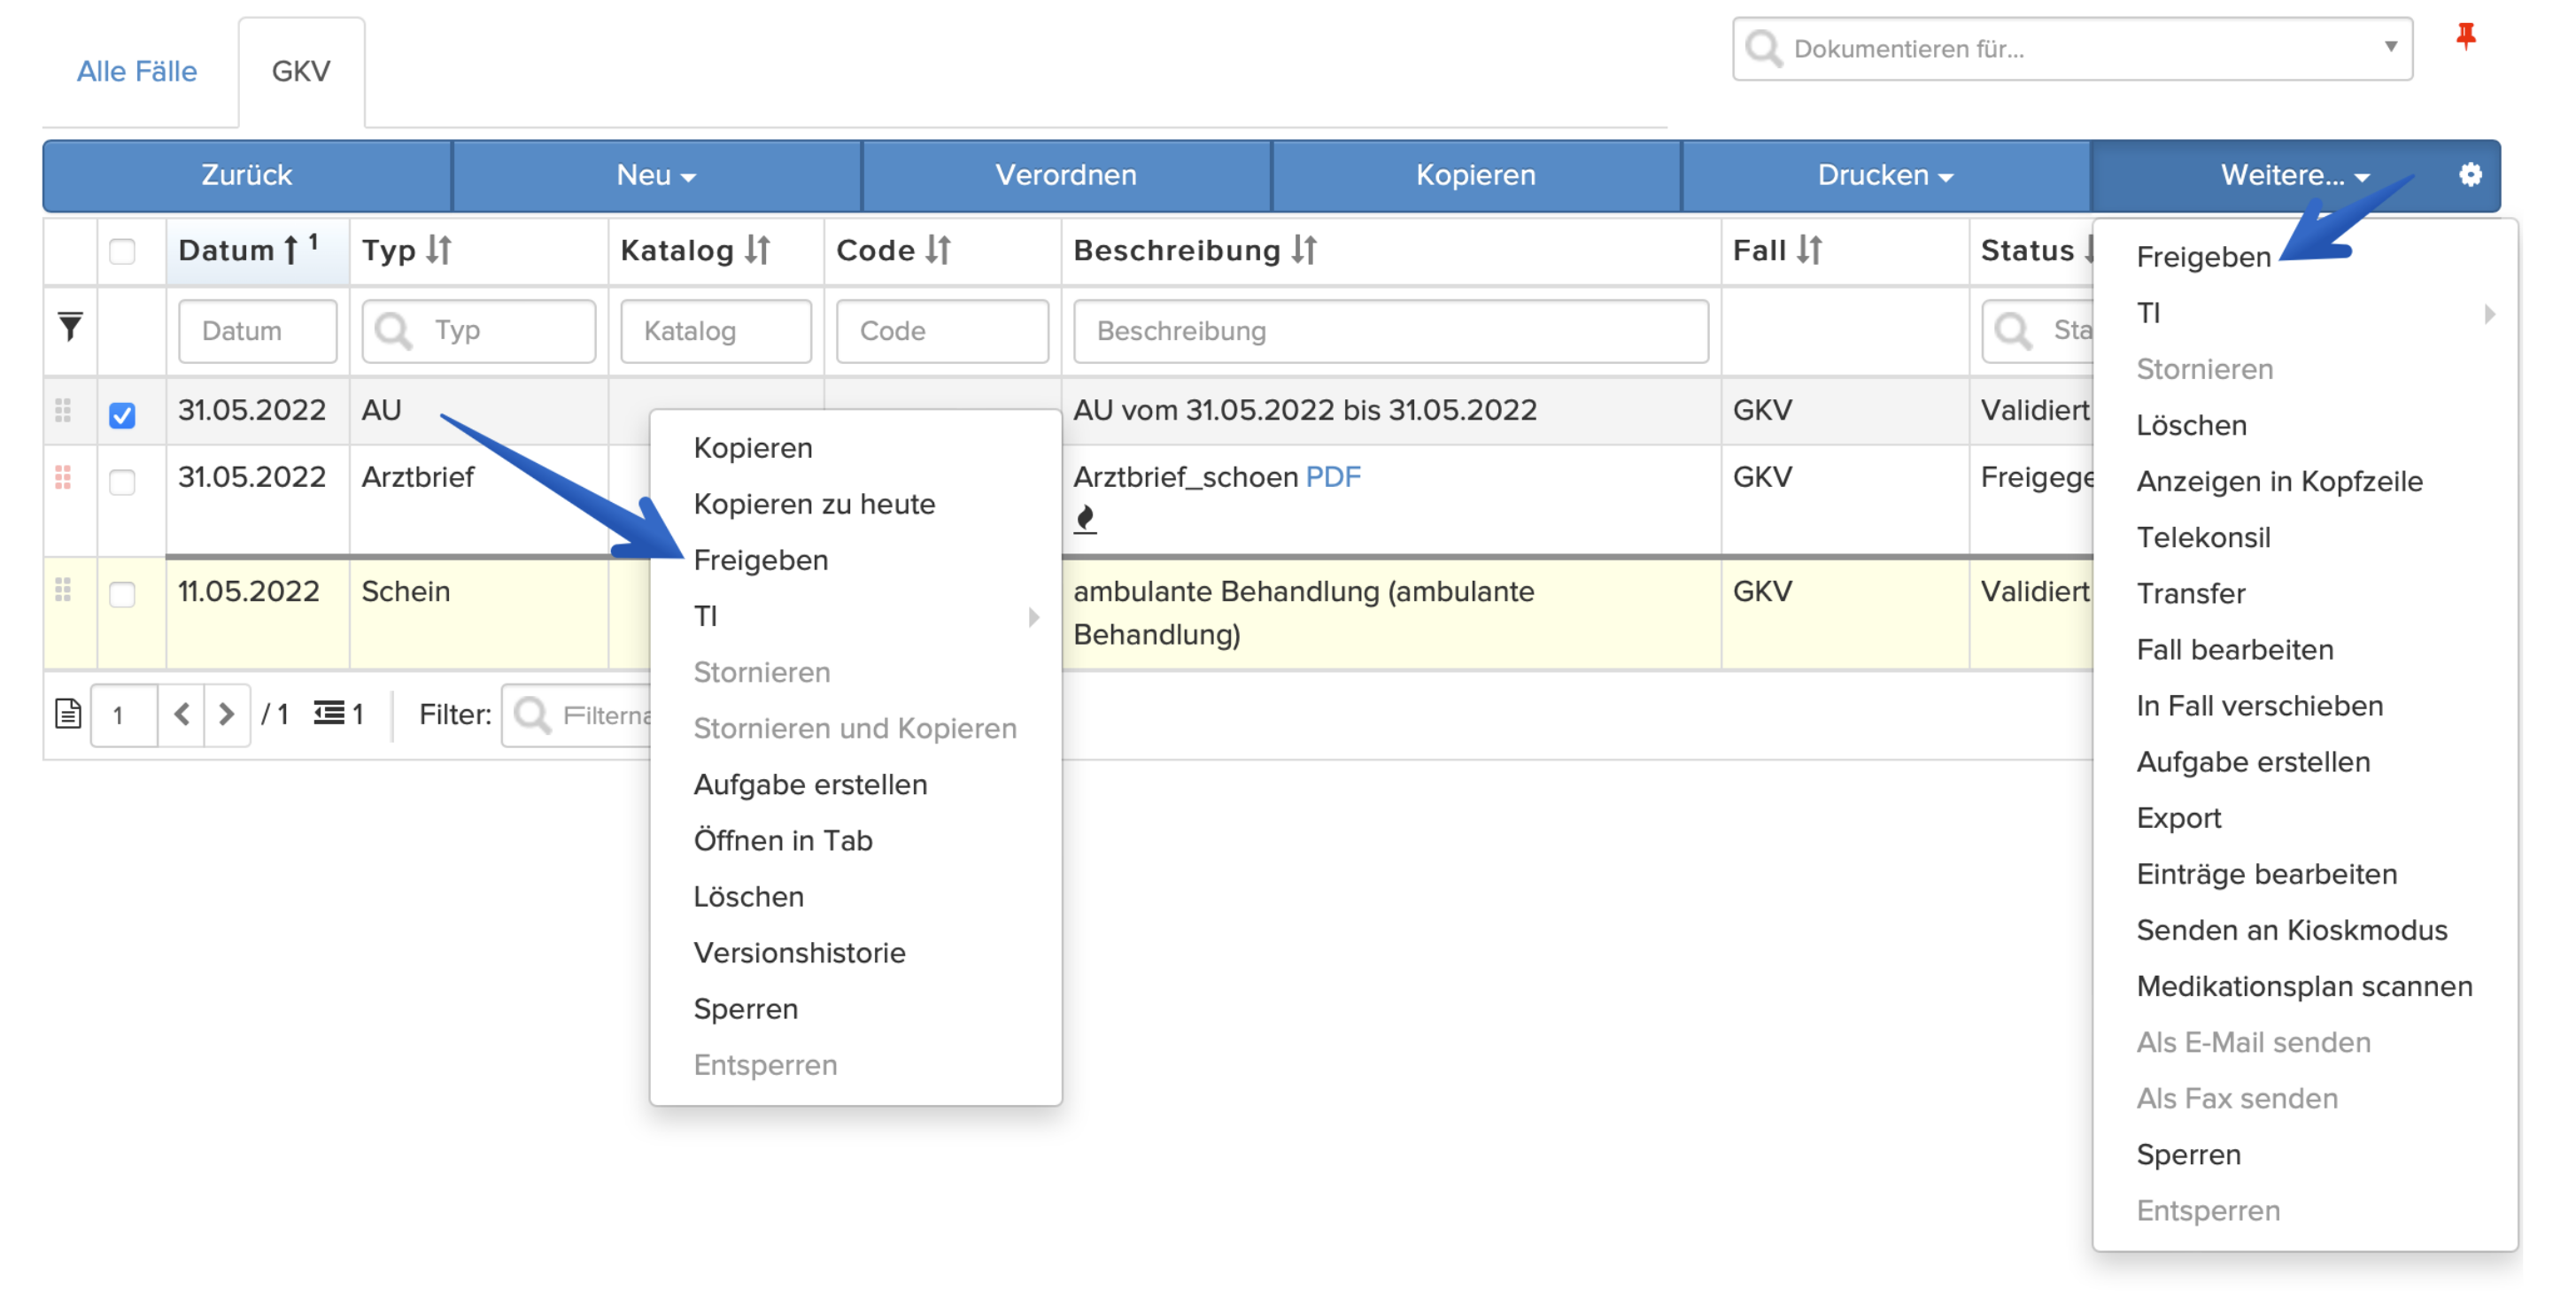Screen dimensions: 2576x1298
Task: Select Medikationsplan scannen entry
Action: [2304, 986]
